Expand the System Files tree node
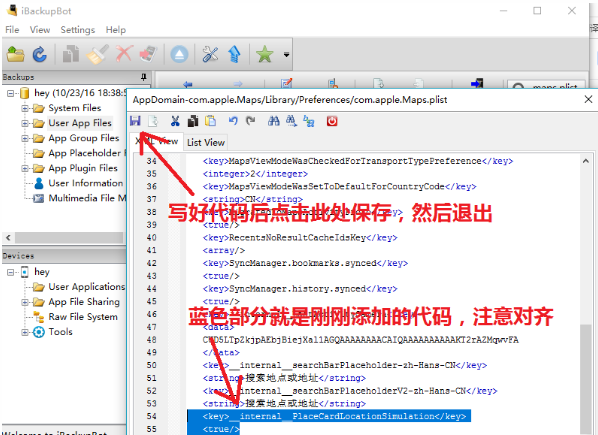The height and width of the screenshot is (435, 598). click(25, 108)
